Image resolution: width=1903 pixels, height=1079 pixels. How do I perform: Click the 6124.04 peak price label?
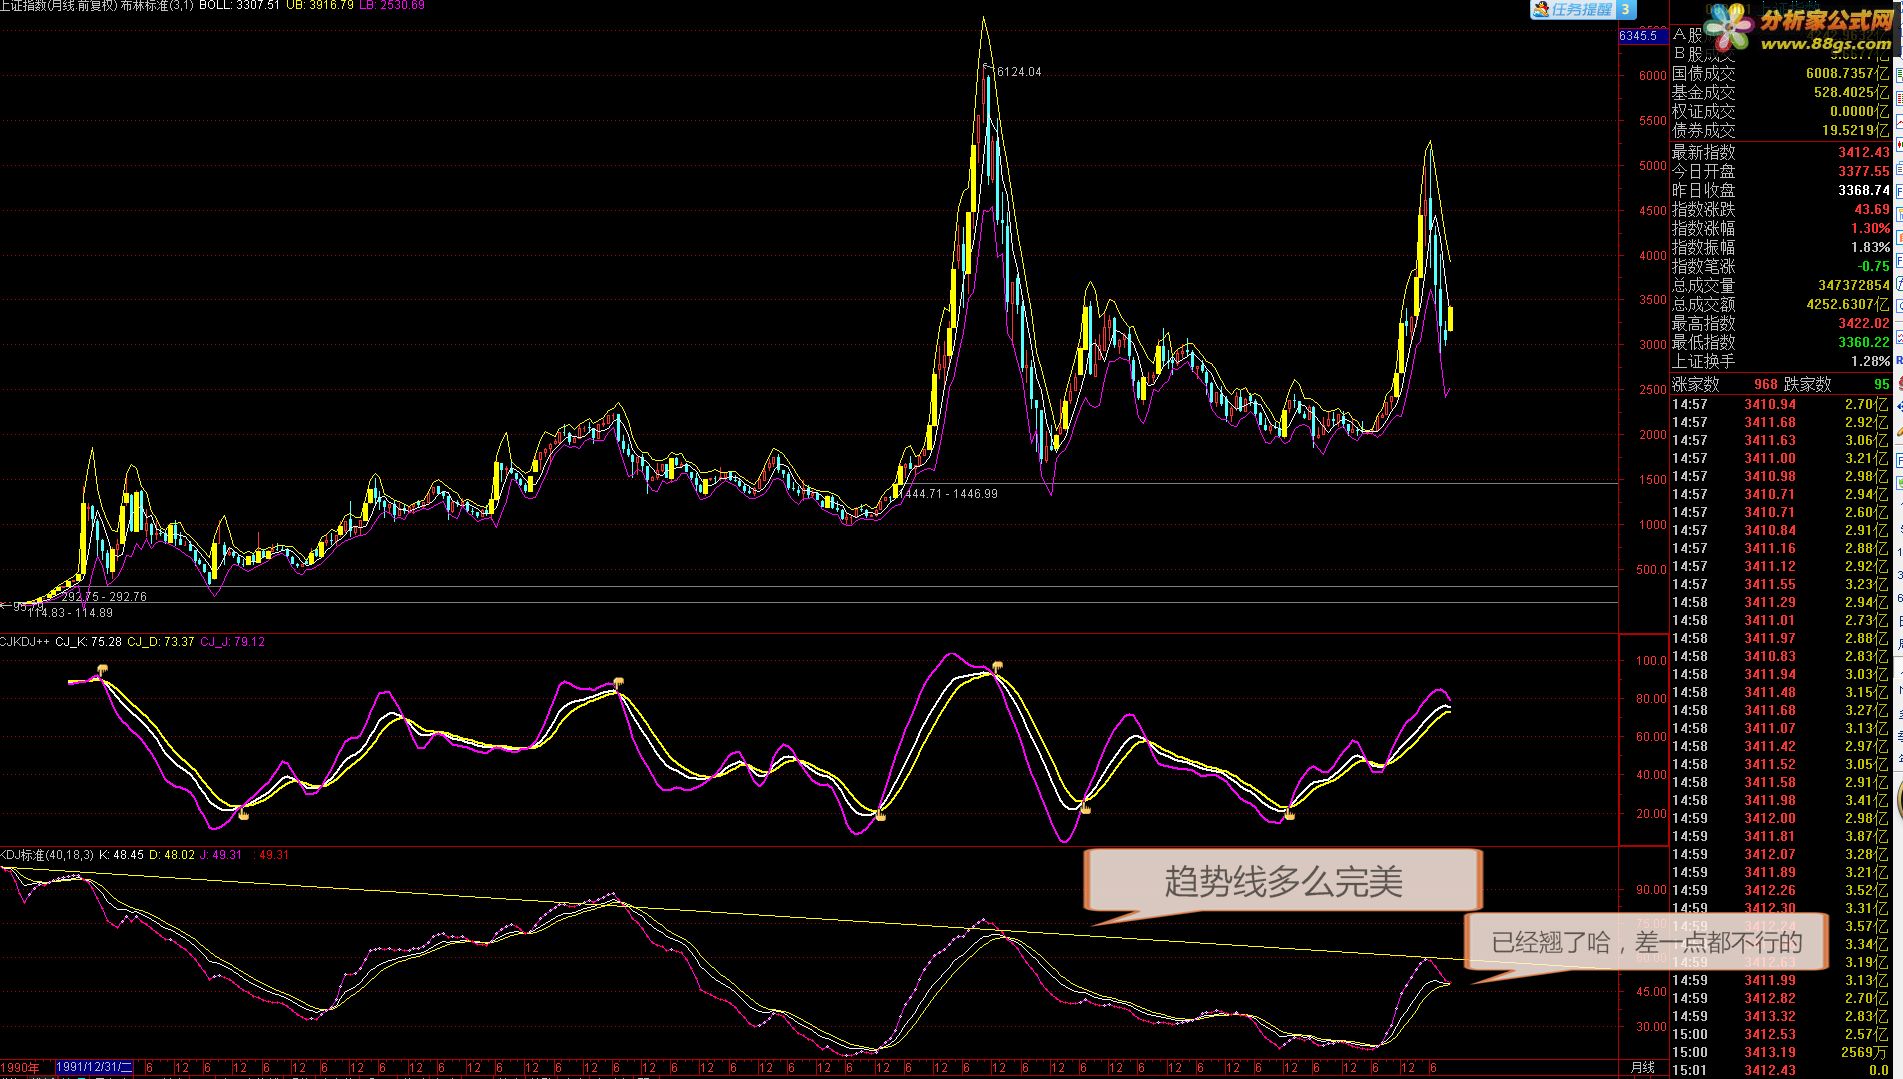[x=1019, y=72]
